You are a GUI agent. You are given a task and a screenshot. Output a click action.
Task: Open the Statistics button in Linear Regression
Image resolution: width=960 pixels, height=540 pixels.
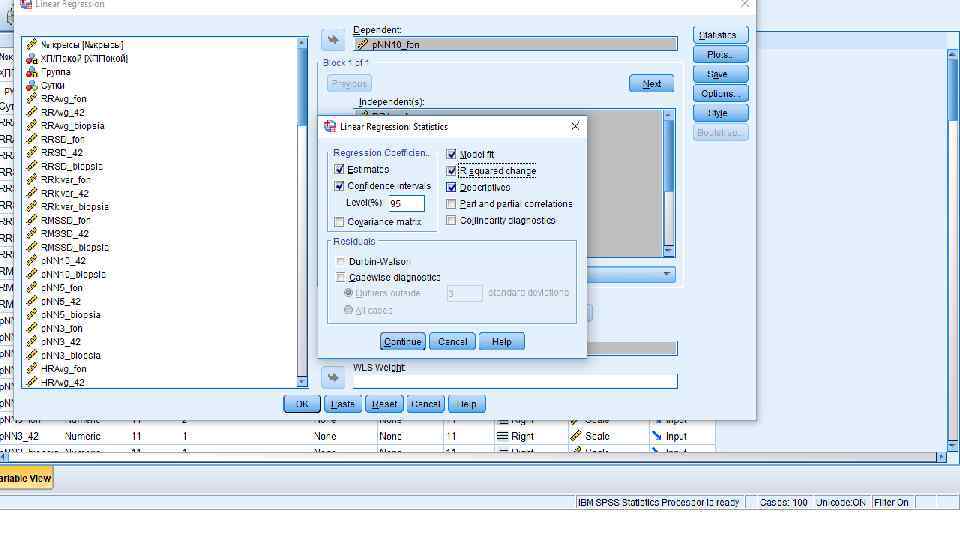click(721, 35)
